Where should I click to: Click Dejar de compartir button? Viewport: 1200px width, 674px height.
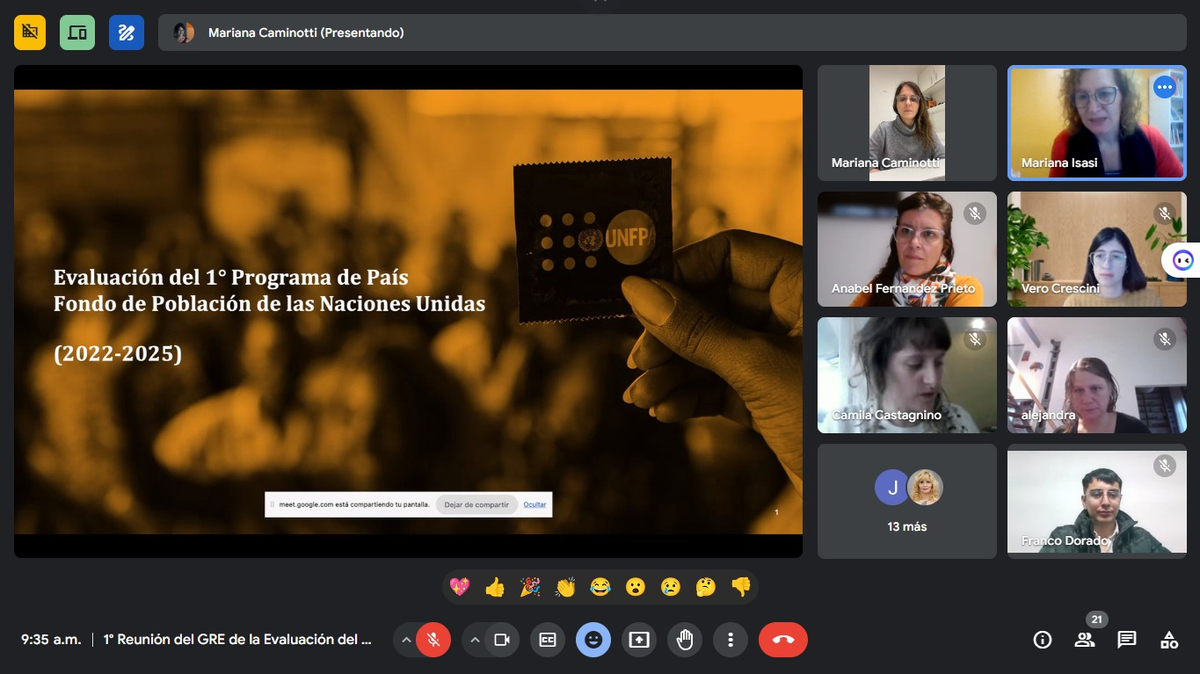tap(477, 504)
